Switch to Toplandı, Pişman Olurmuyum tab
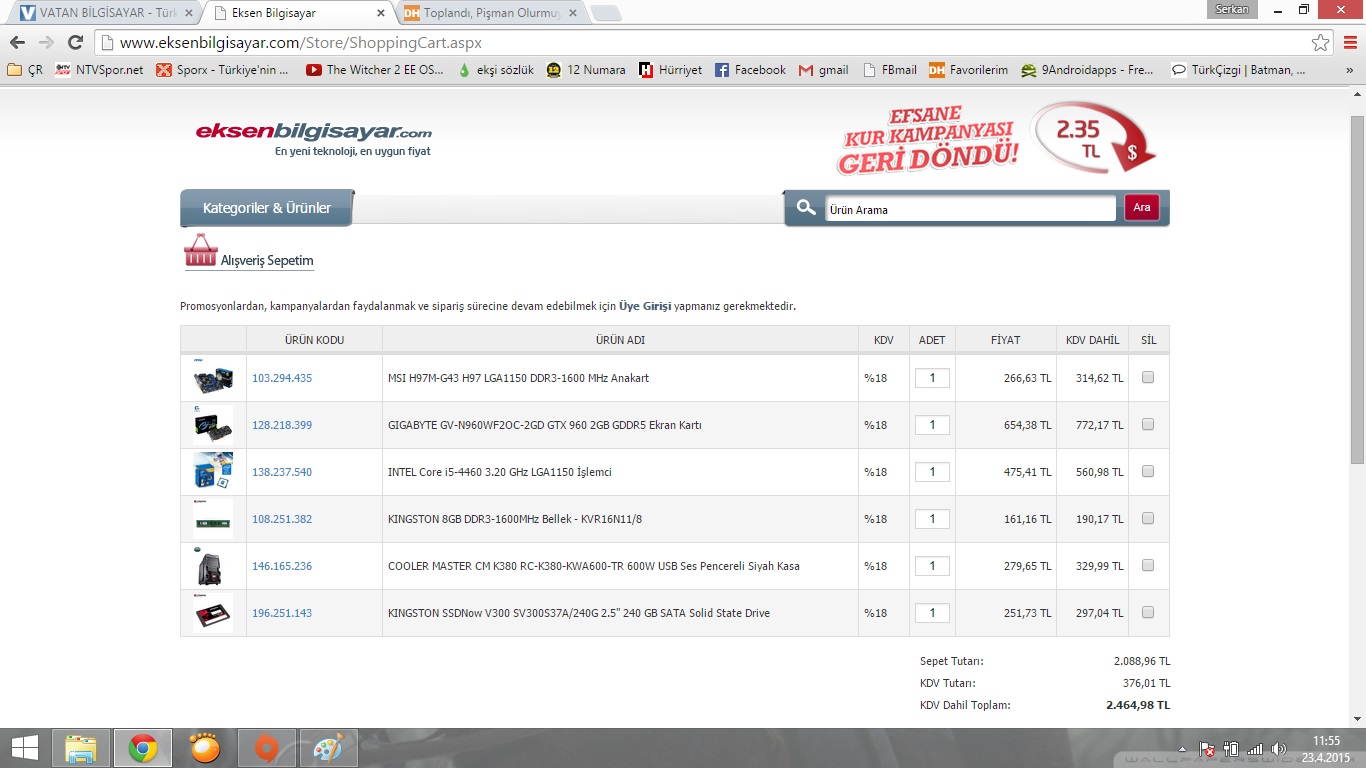1366x768 pixels. tap(490, 13)
